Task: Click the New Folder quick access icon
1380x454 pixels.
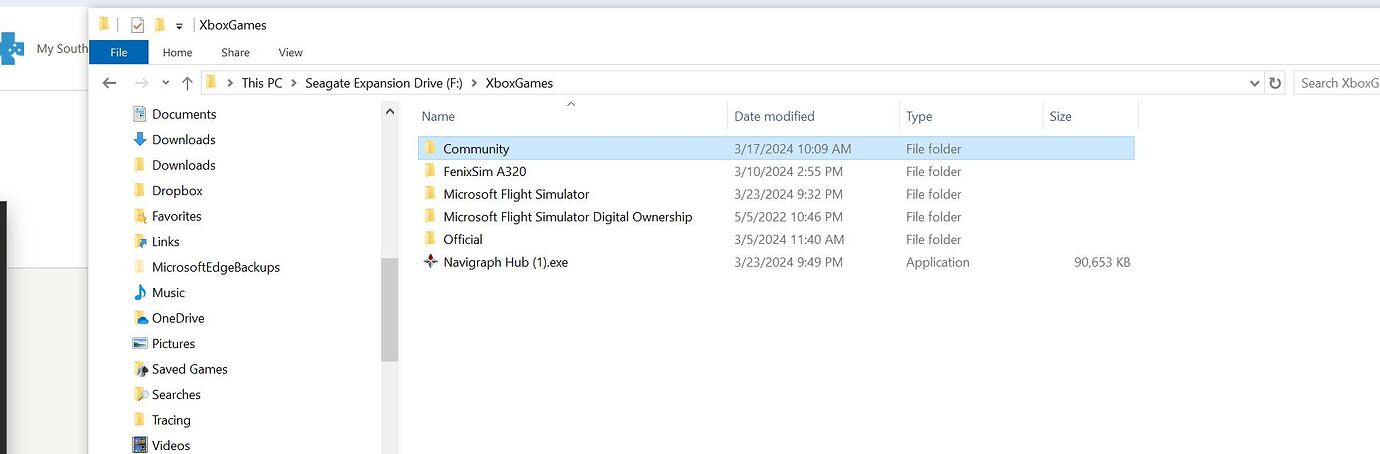Action: 159,25
